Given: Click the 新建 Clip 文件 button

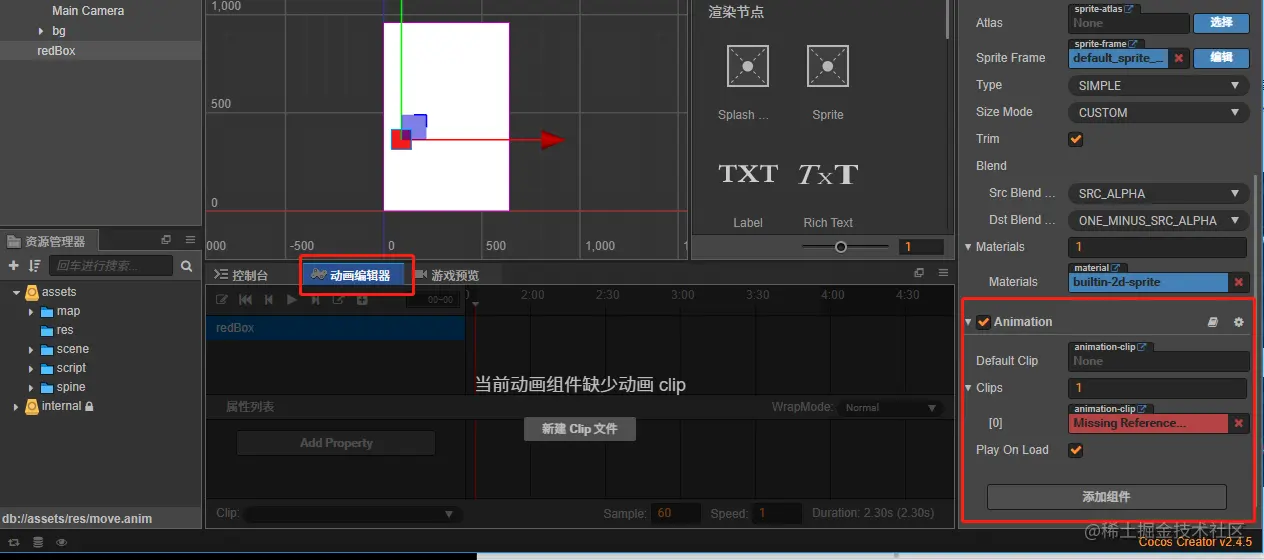Looking at the screenshot, I should click(x=580, y=429).
